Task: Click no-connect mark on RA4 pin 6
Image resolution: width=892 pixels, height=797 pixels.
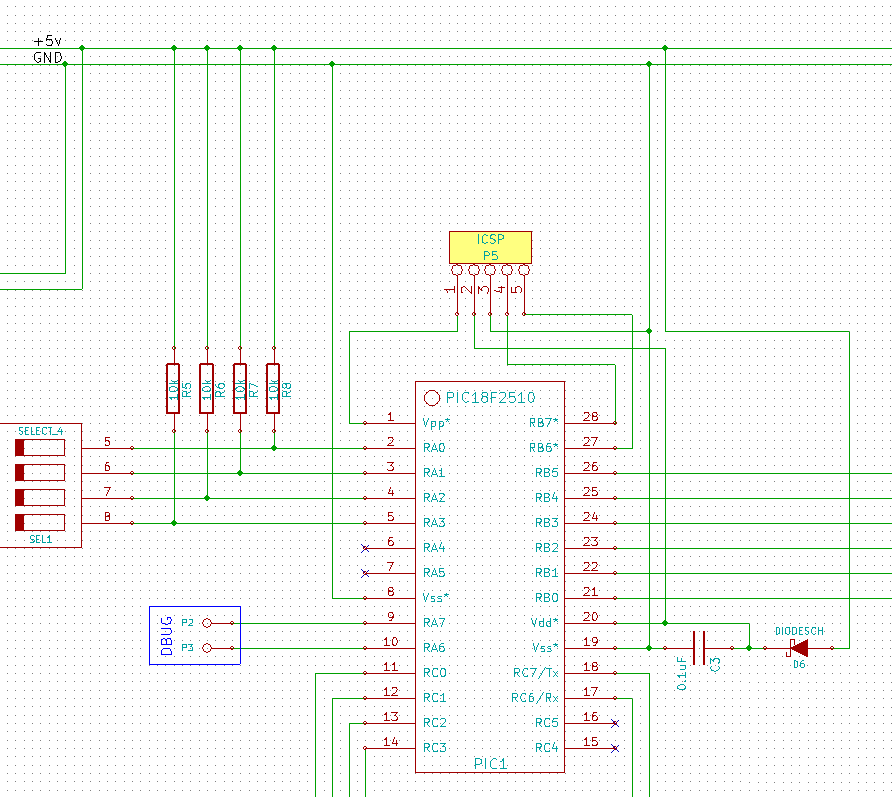Action: (x=365, y=548)
